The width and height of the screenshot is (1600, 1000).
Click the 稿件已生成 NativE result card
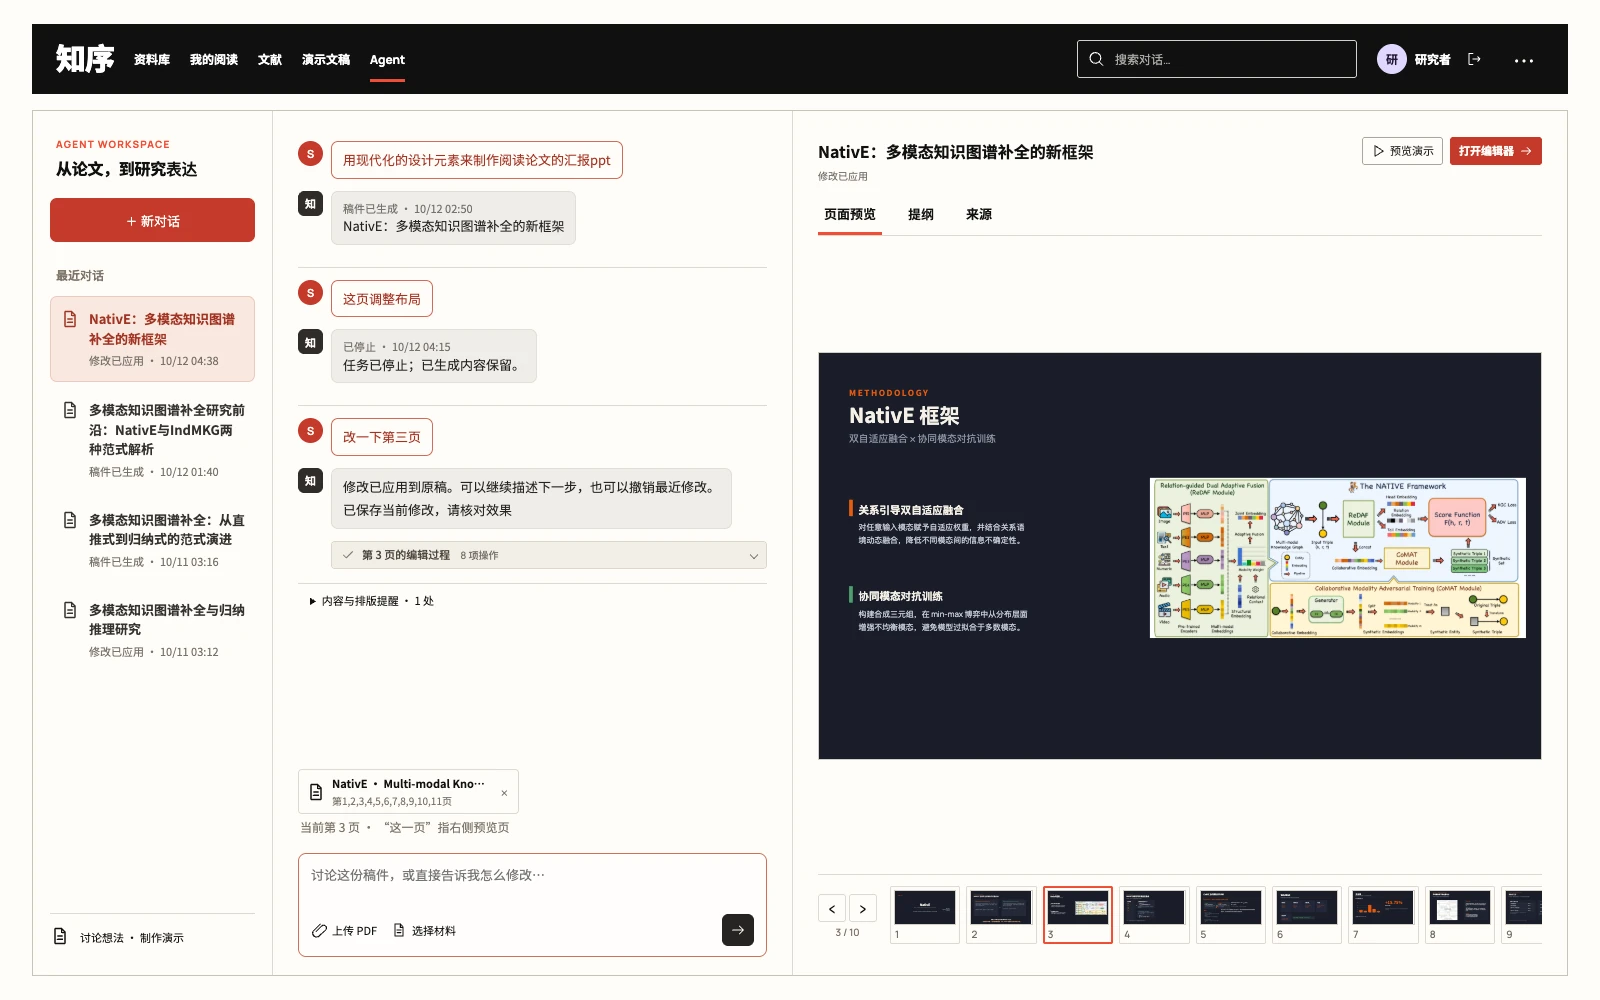[x=453, y=218]
